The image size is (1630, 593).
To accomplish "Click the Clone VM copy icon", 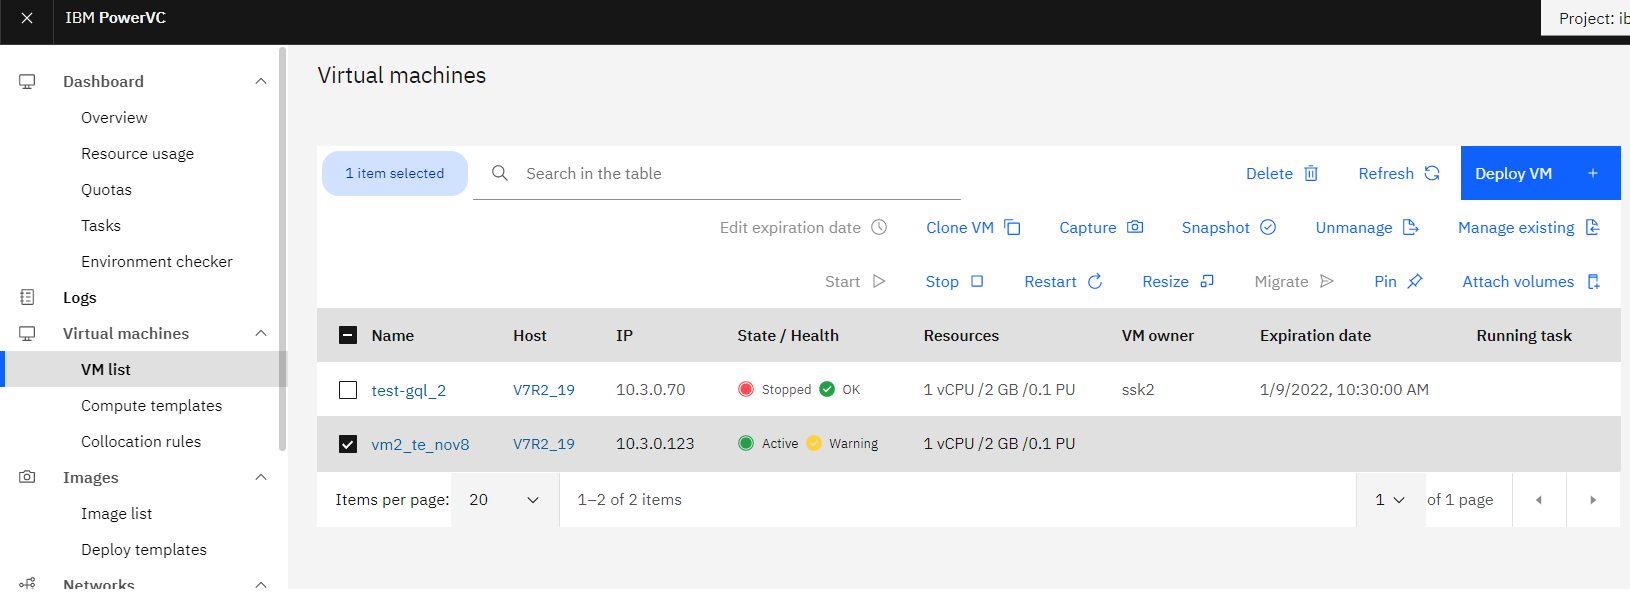I will [1012, 227].
